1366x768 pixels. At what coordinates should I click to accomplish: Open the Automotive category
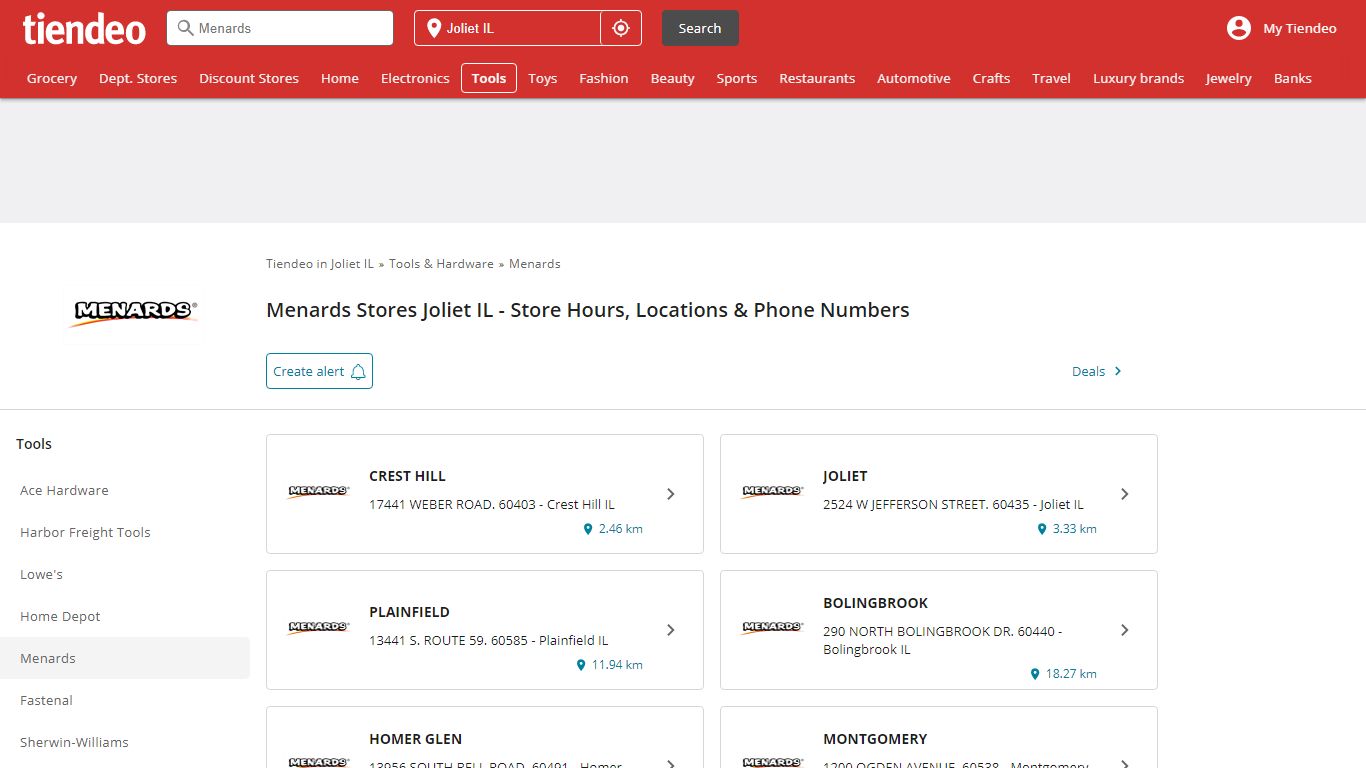pos(914,78)
